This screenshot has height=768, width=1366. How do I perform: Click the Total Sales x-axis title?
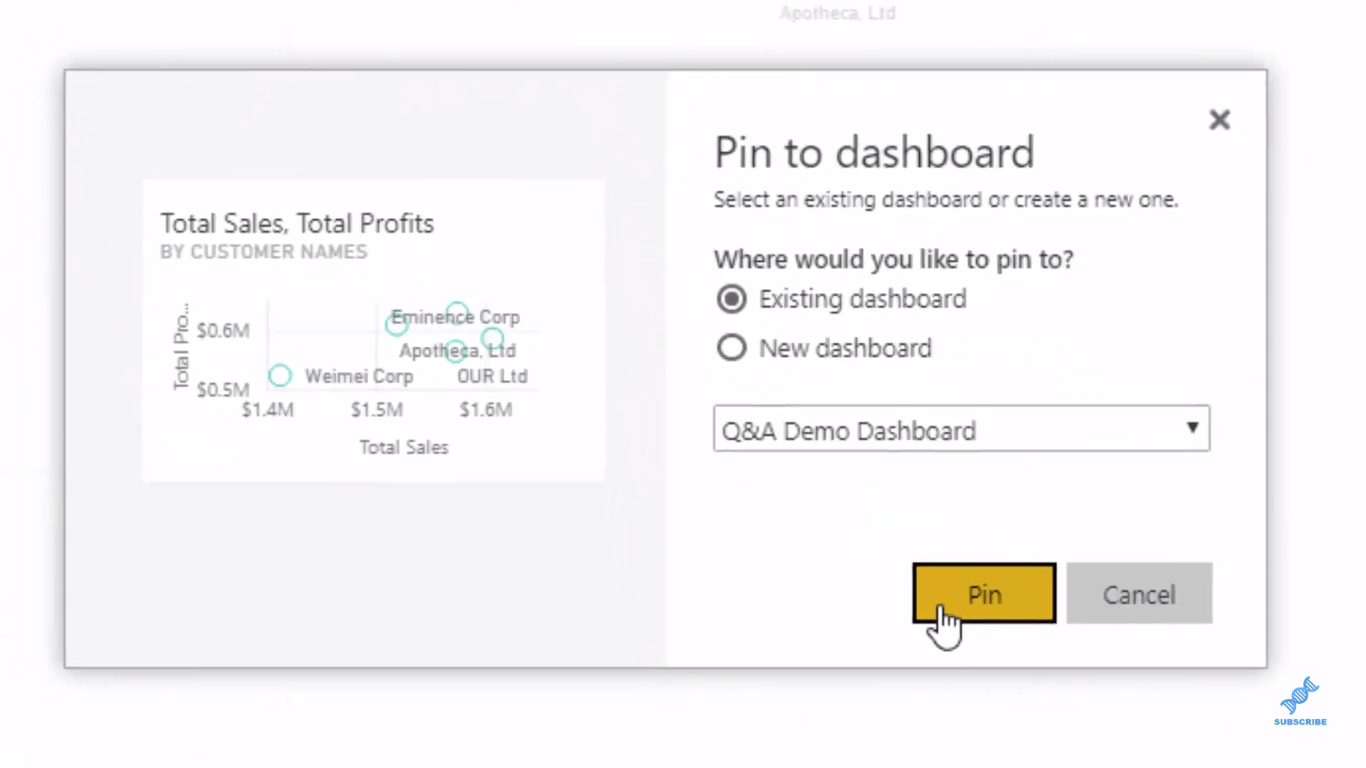pyautogui.click(x=404, y=447)
